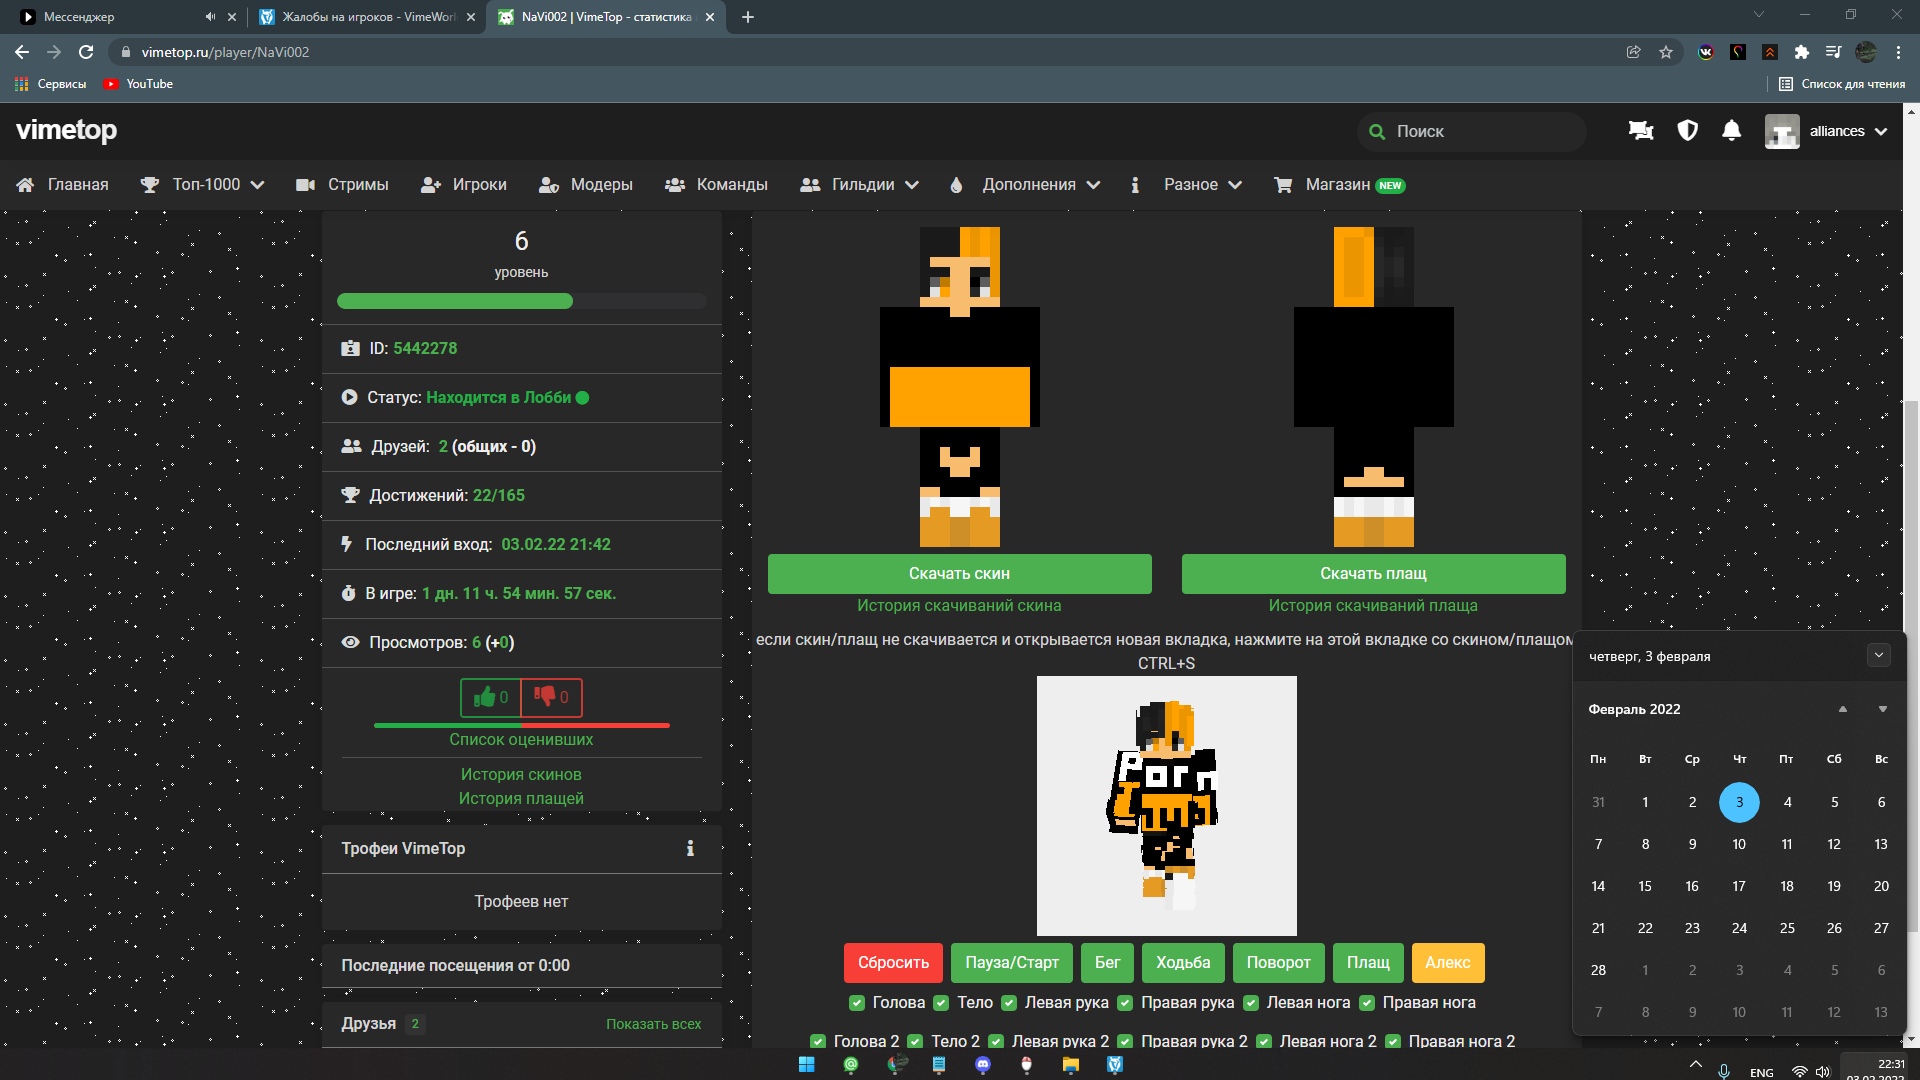Click the thumbs up like button
The height and width of the screenshot is (1080, 1920).
point(491,697)
